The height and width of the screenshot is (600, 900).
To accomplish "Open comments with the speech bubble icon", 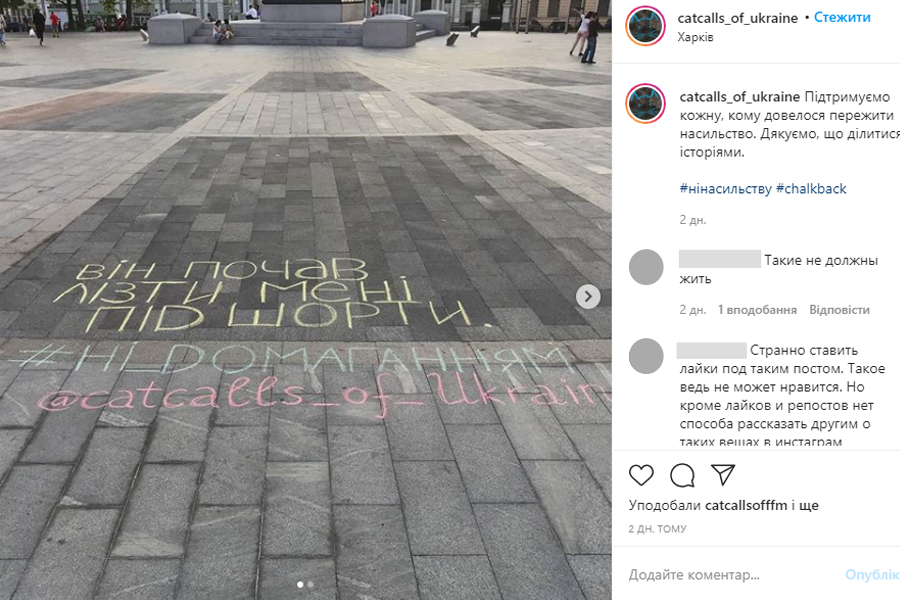I will pyautogui.click(x=682, y=475).
